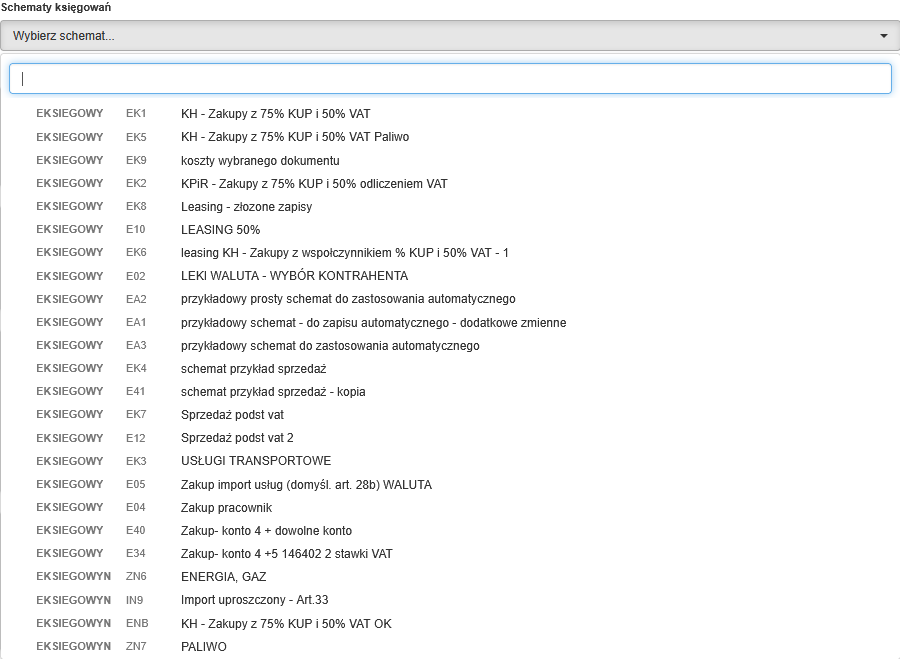Select 'Zakup import usług' WALUTA entry
The height and width of the screenshot is (659, 900).
306,485
